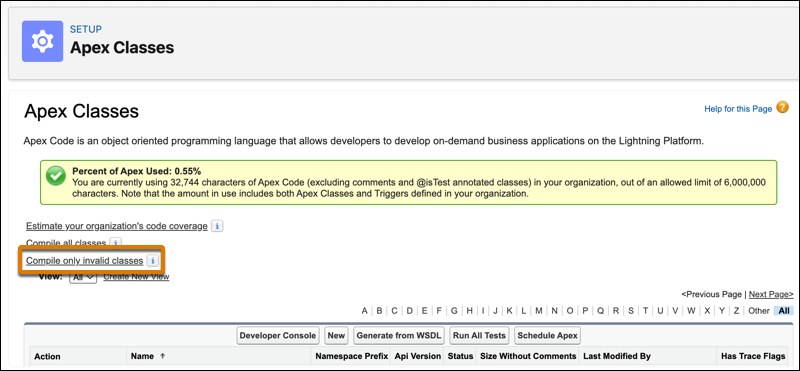
Task: Click the Status column header
Action: point(461,356)
